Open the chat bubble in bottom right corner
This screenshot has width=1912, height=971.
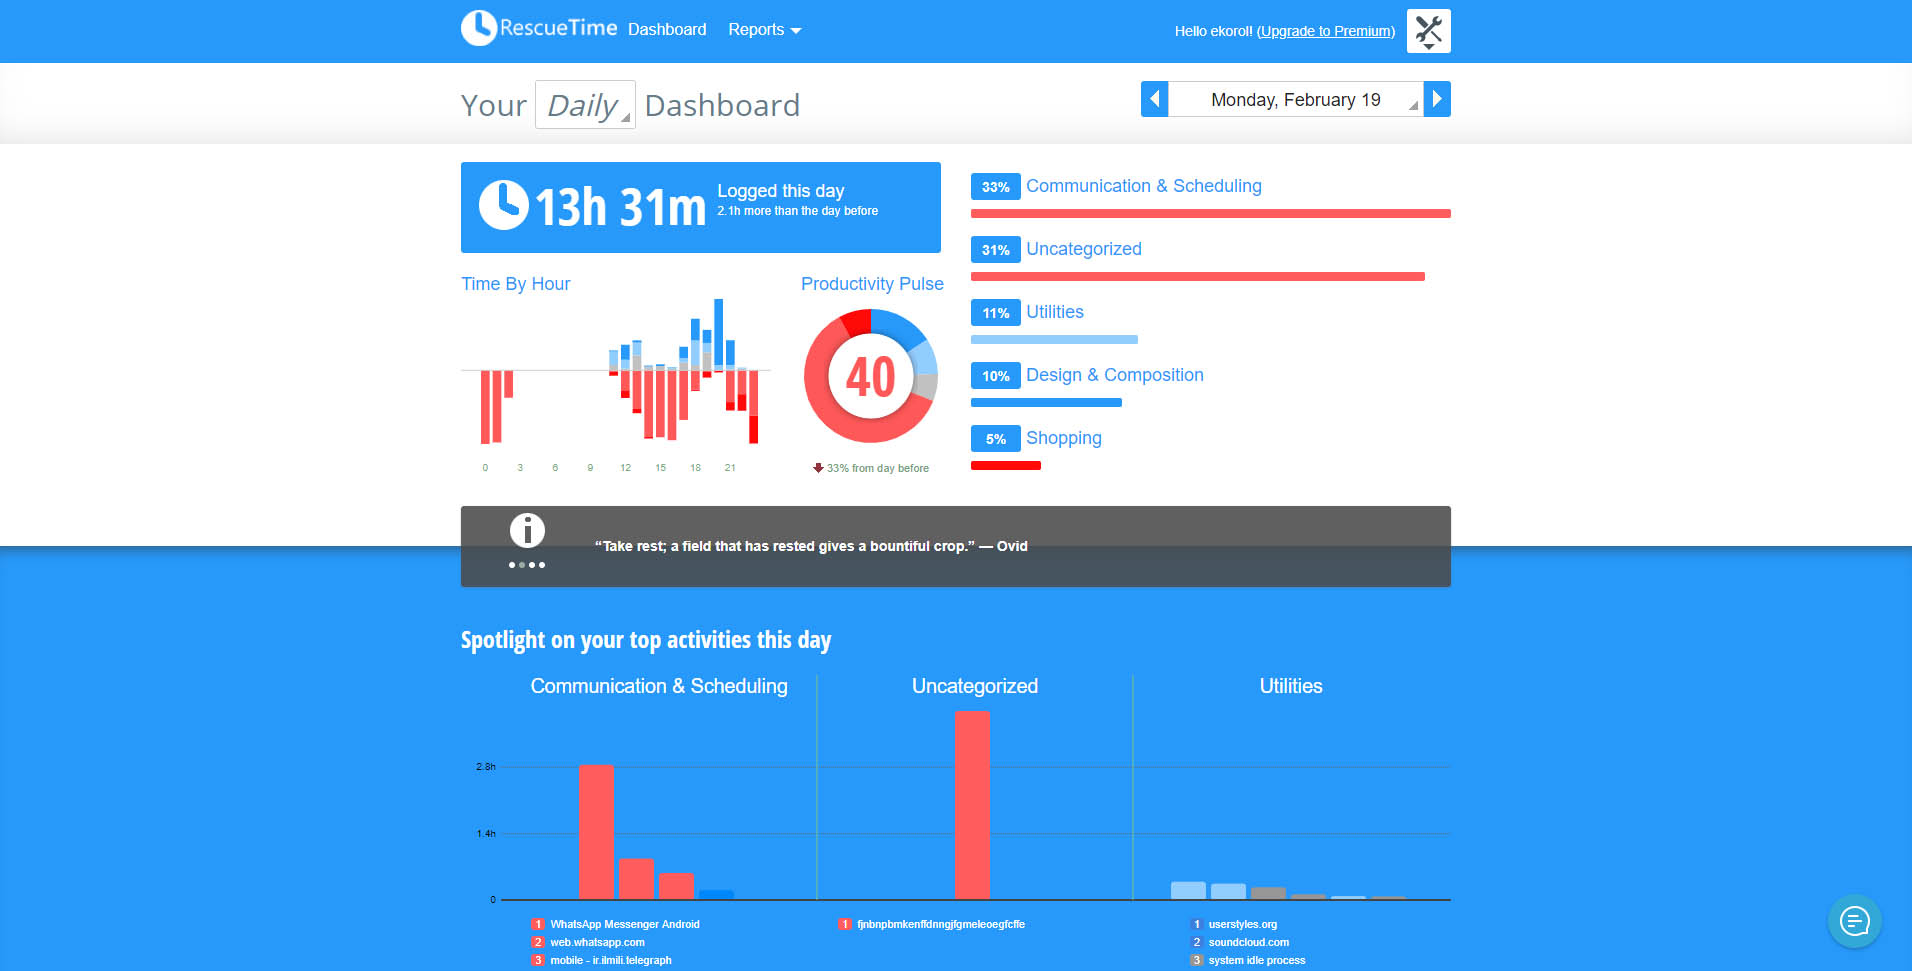1855,921
